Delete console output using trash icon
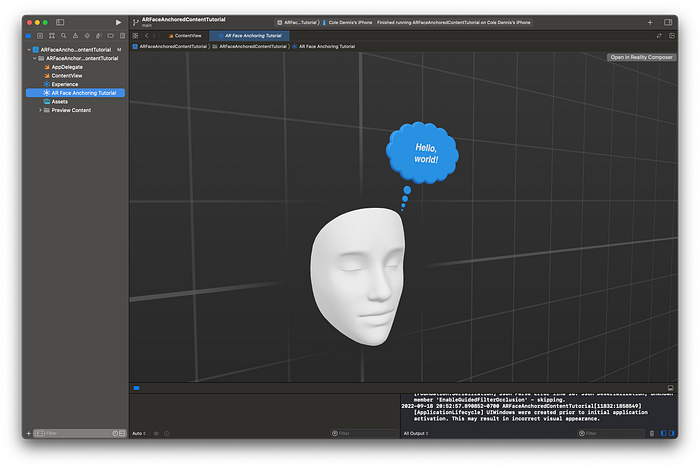700x468 pixels. pyautogui.click(x=651, y=433)
